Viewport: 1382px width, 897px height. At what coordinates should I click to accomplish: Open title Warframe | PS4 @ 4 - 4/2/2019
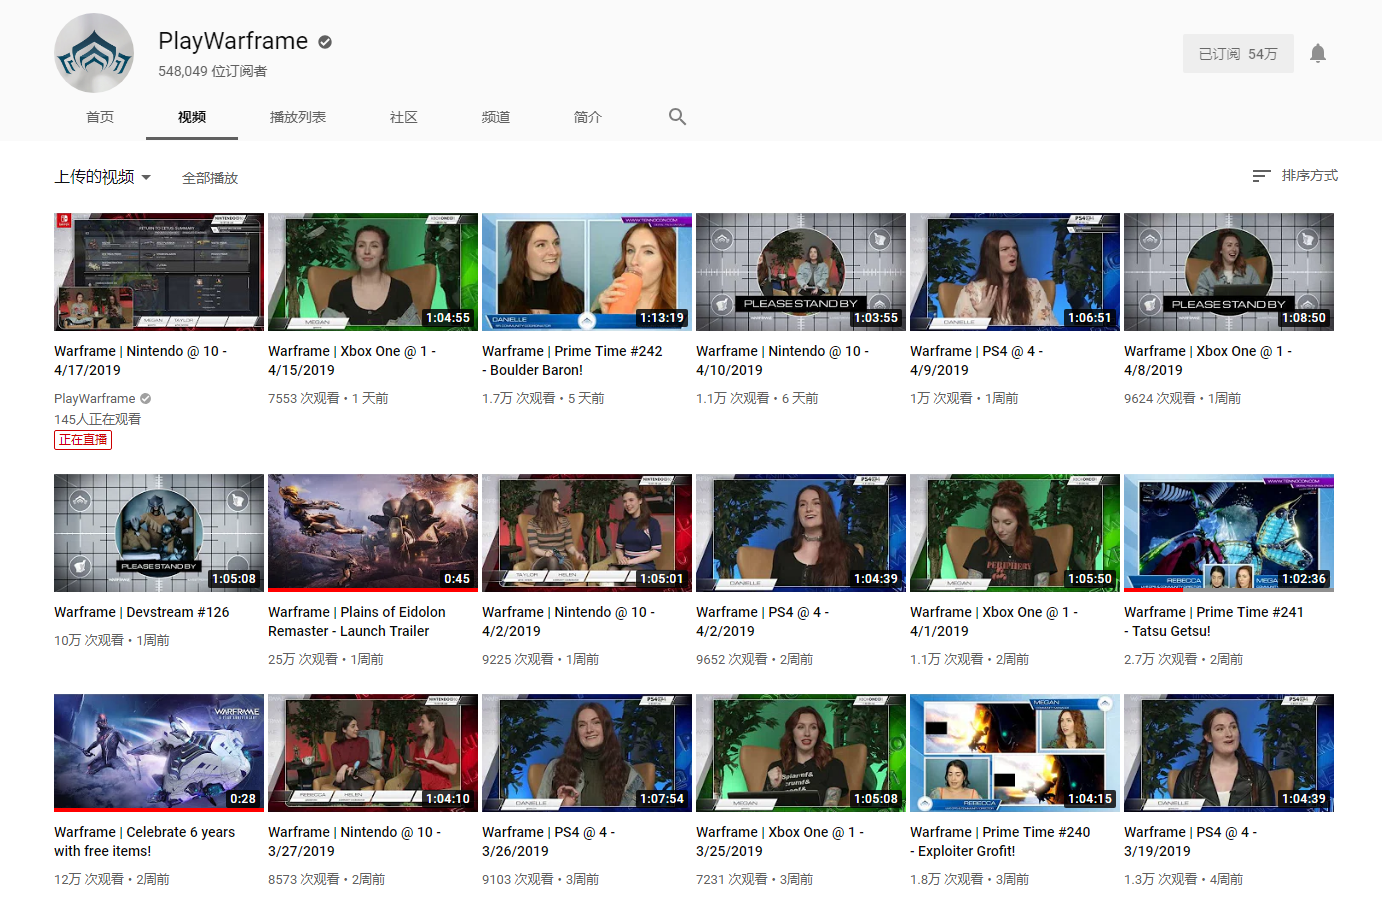[763, 622]
